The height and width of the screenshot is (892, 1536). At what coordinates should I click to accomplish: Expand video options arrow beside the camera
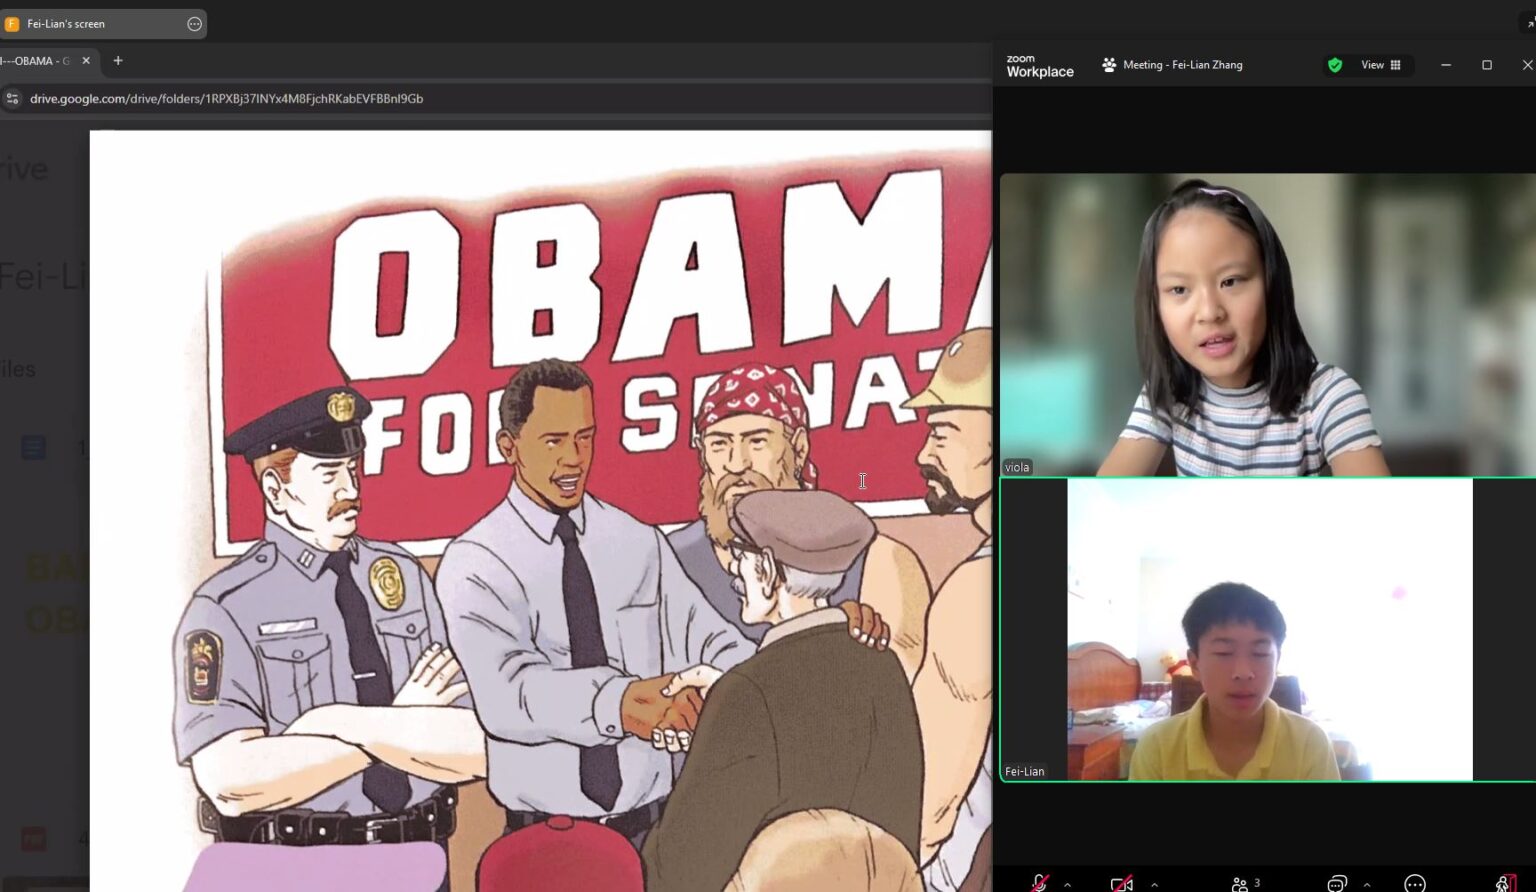(1155, 885)
